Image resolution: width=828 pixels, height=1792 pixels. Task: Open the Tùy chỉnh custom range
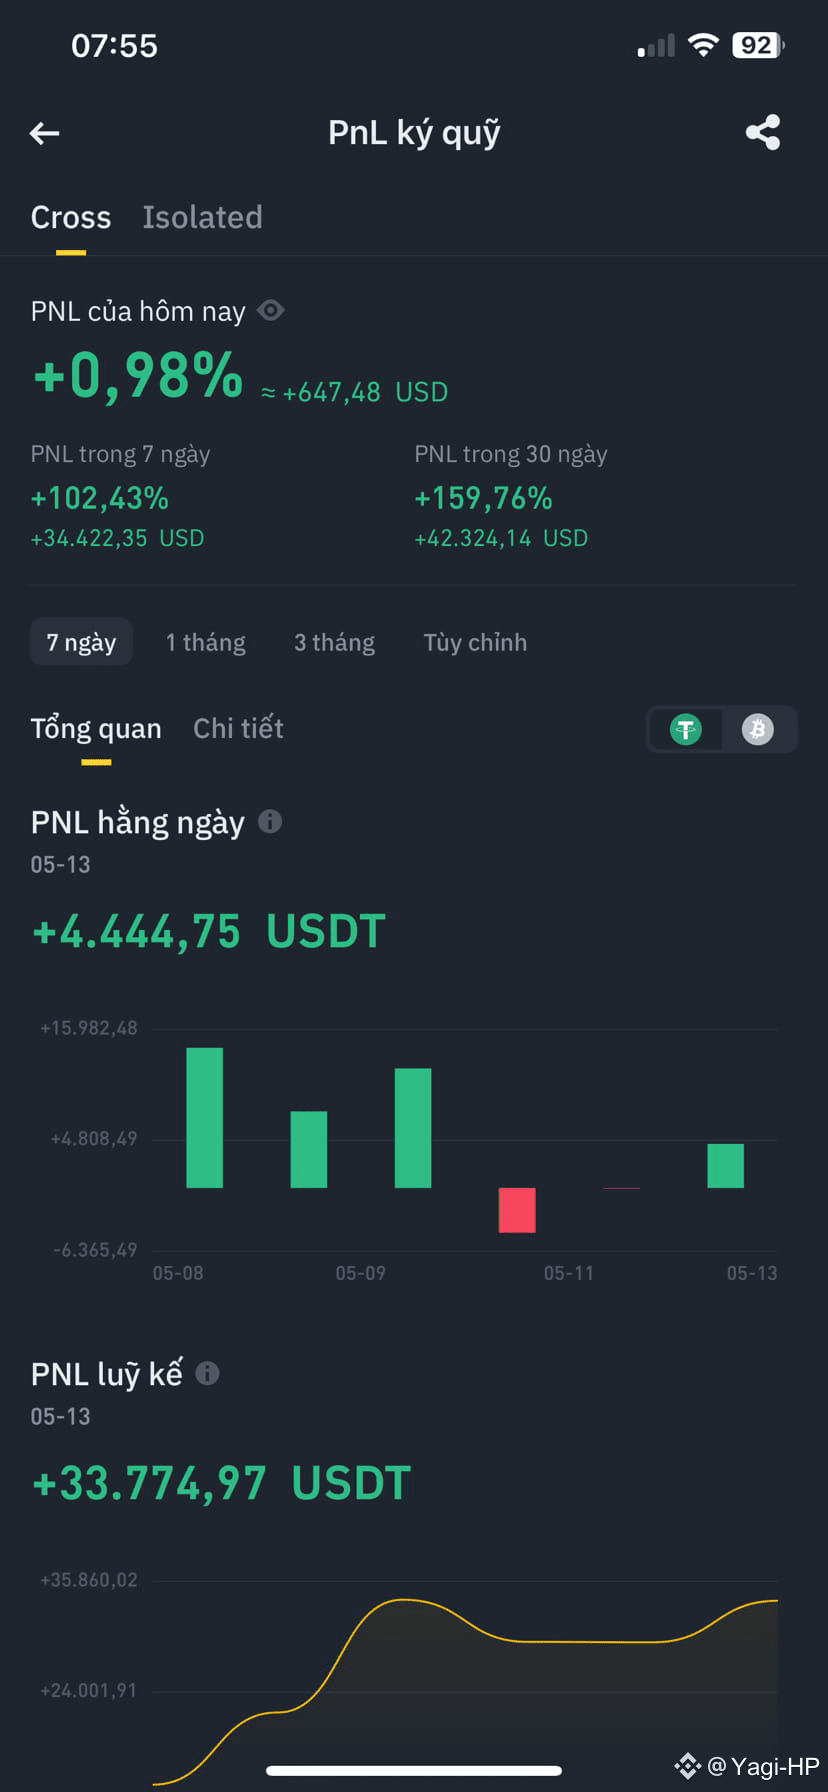475,642
